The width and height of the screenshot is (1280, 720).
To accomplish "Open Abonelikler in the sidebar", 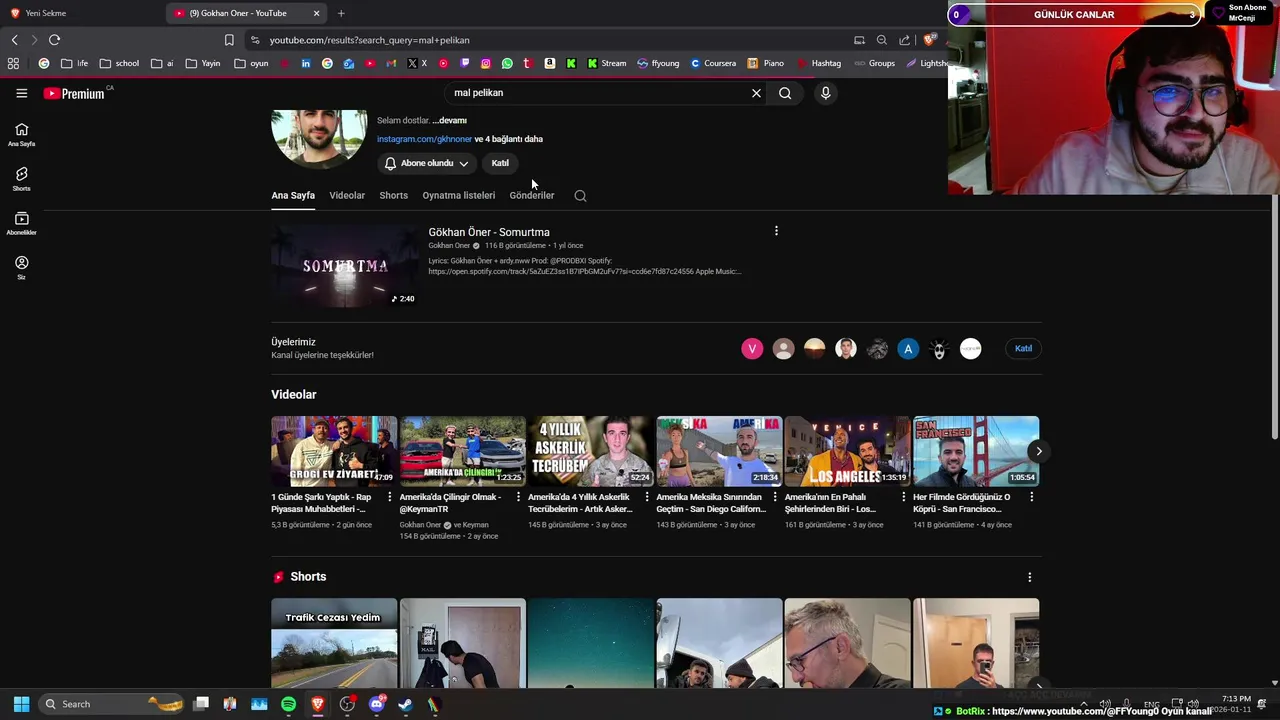I will click(21, 223).
